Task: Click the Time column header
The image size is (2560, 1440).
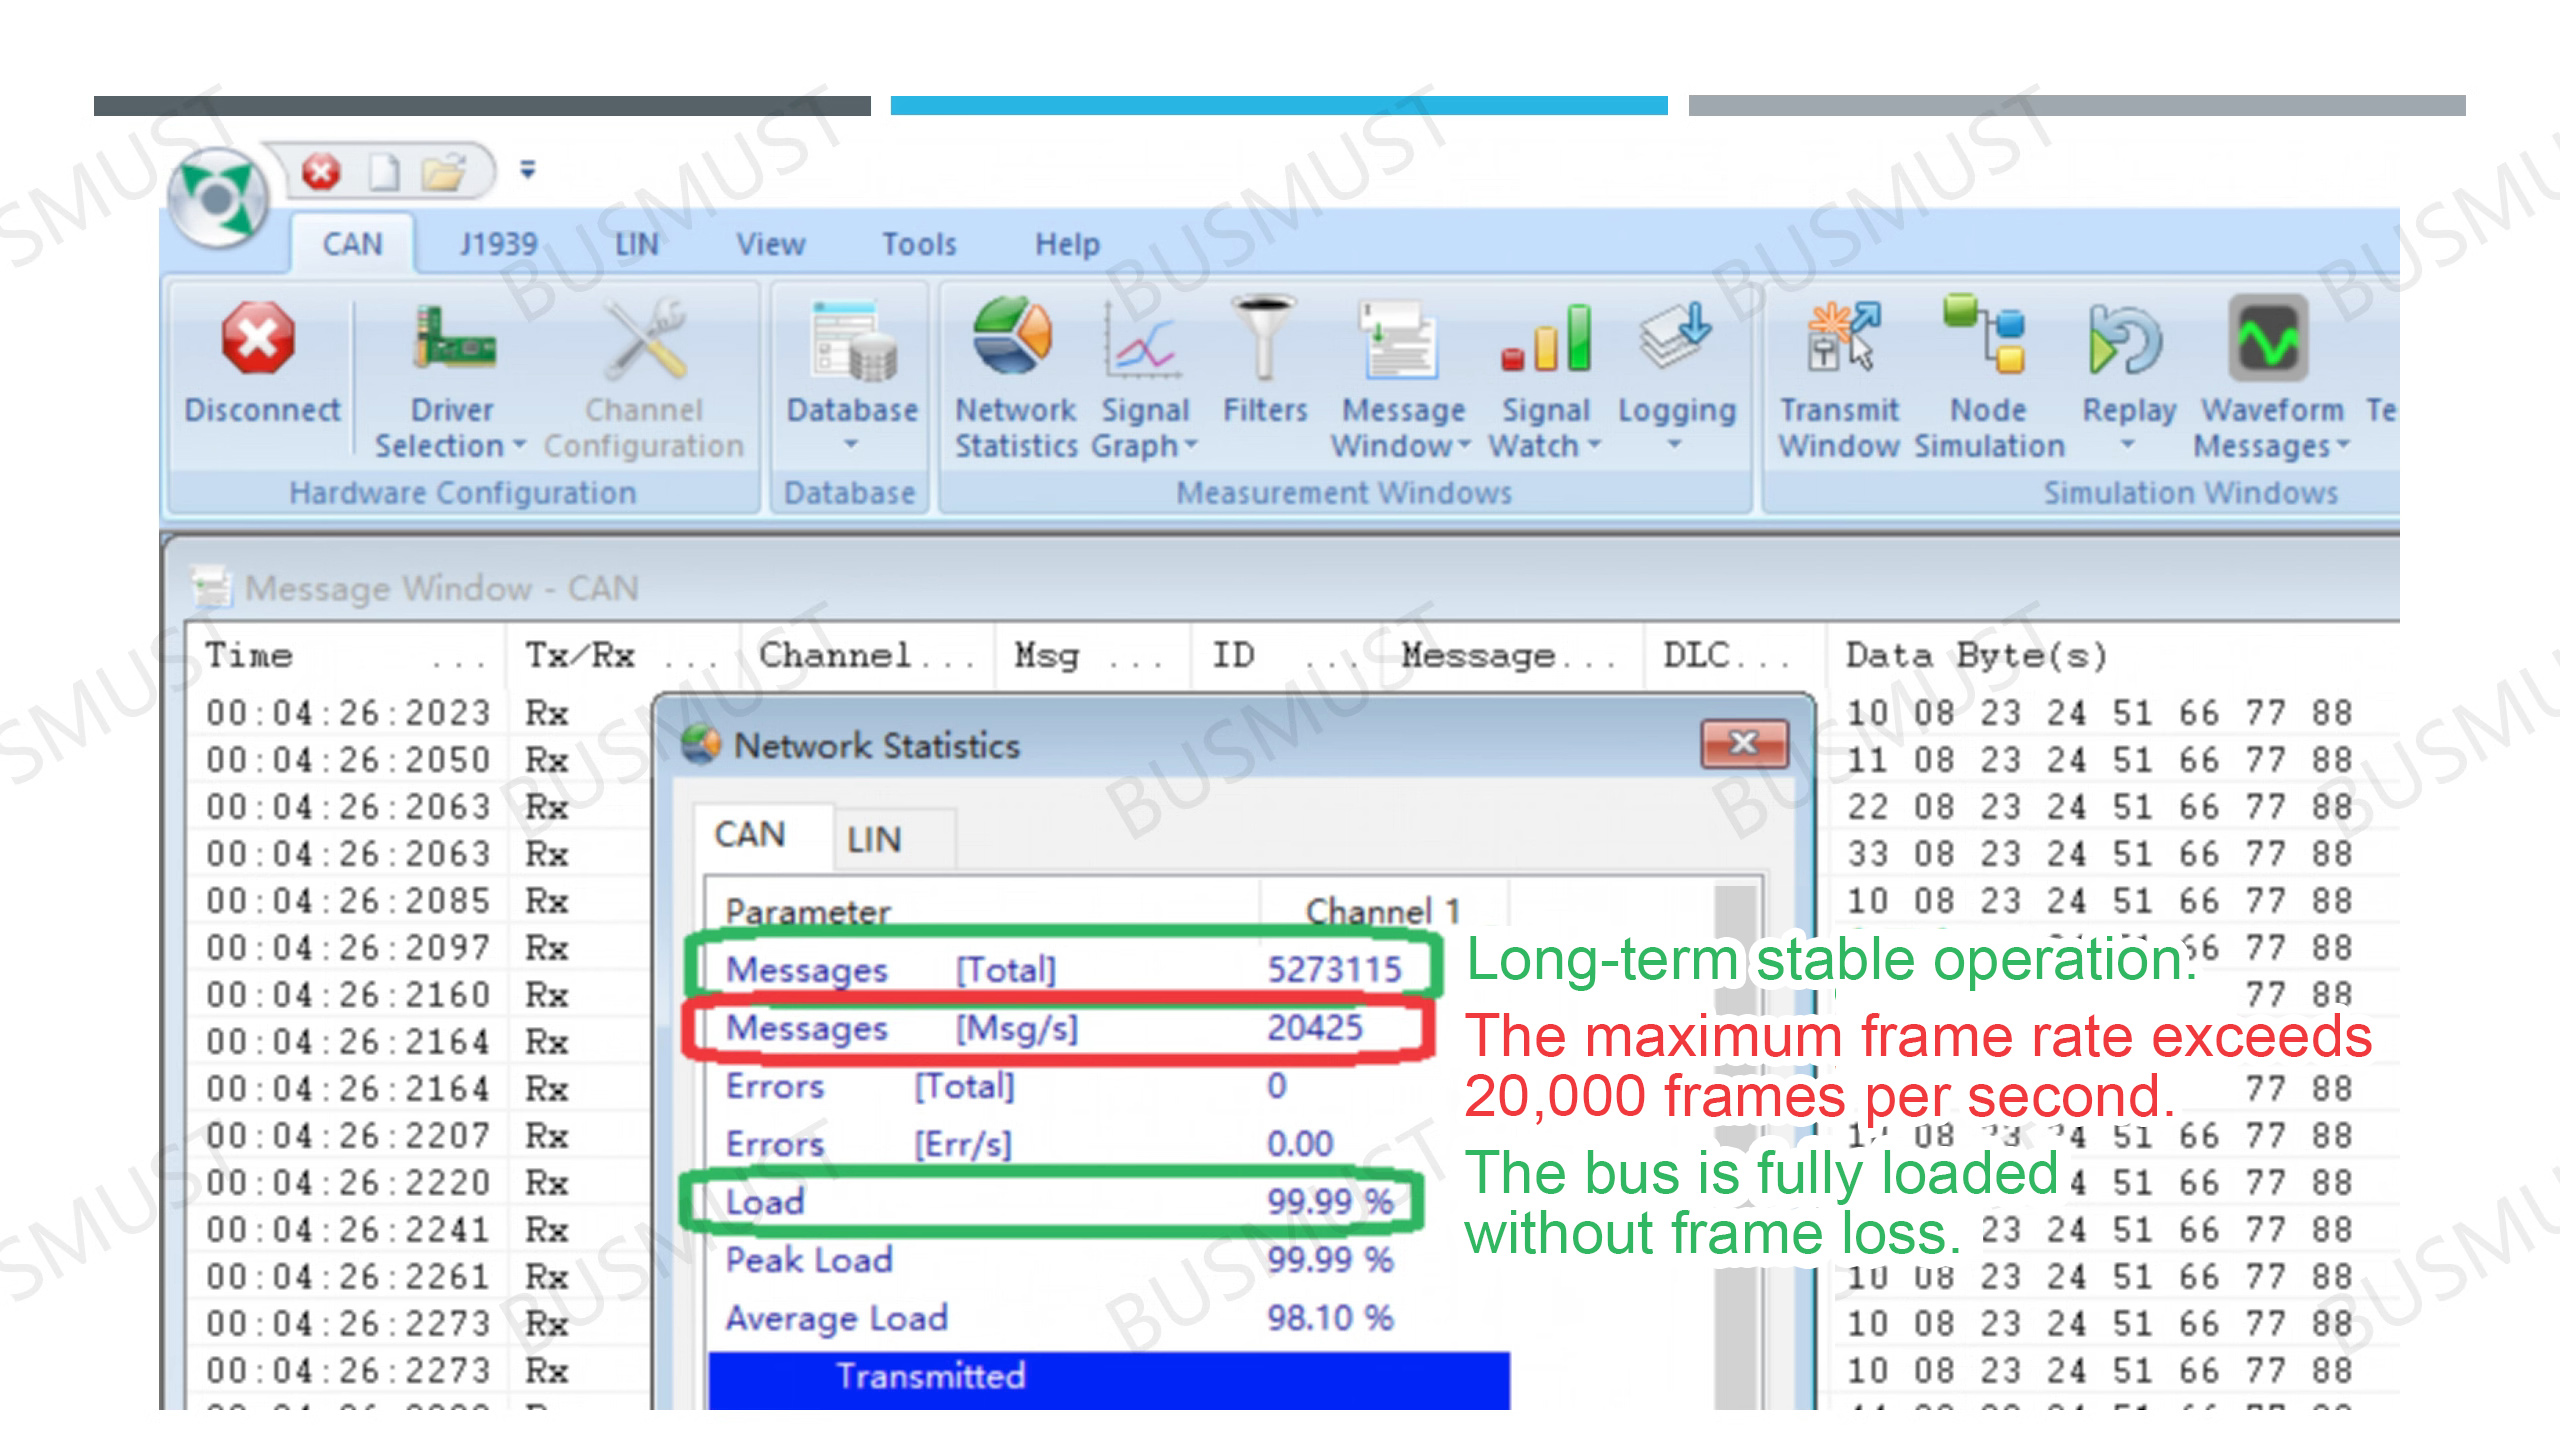Action: click(x=250, y=656)
